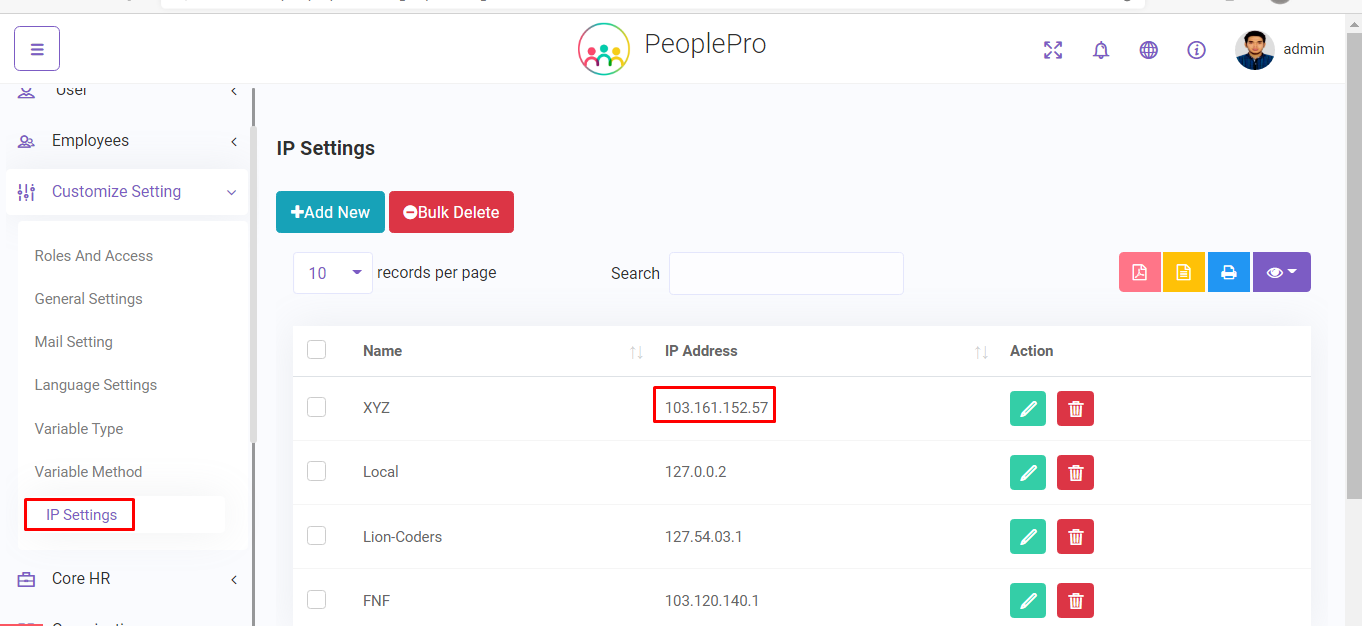The height and width of the screenshot is (626, 1362).
Task: Open the column visibility dropdown
Action: (x=1281, y=272)
